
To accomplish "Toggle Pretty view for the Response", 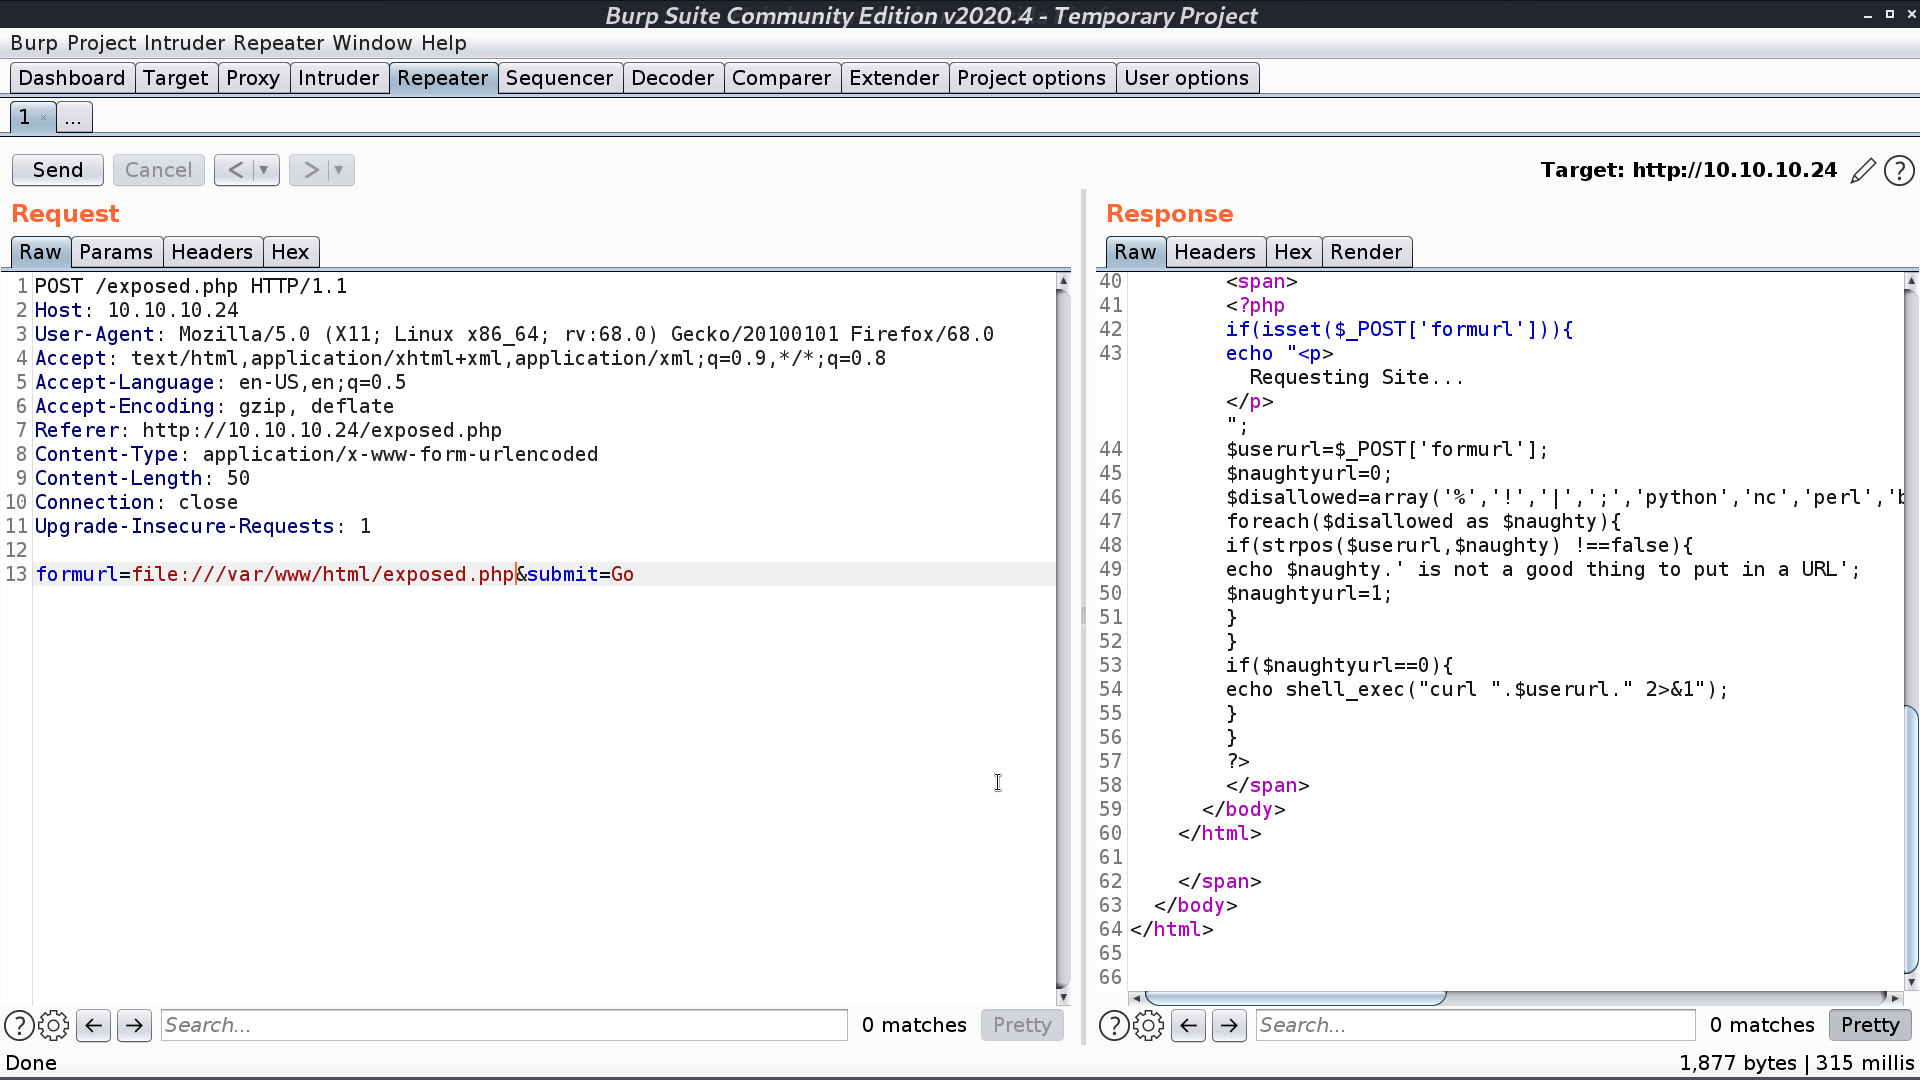I will coord(1870,1025).
